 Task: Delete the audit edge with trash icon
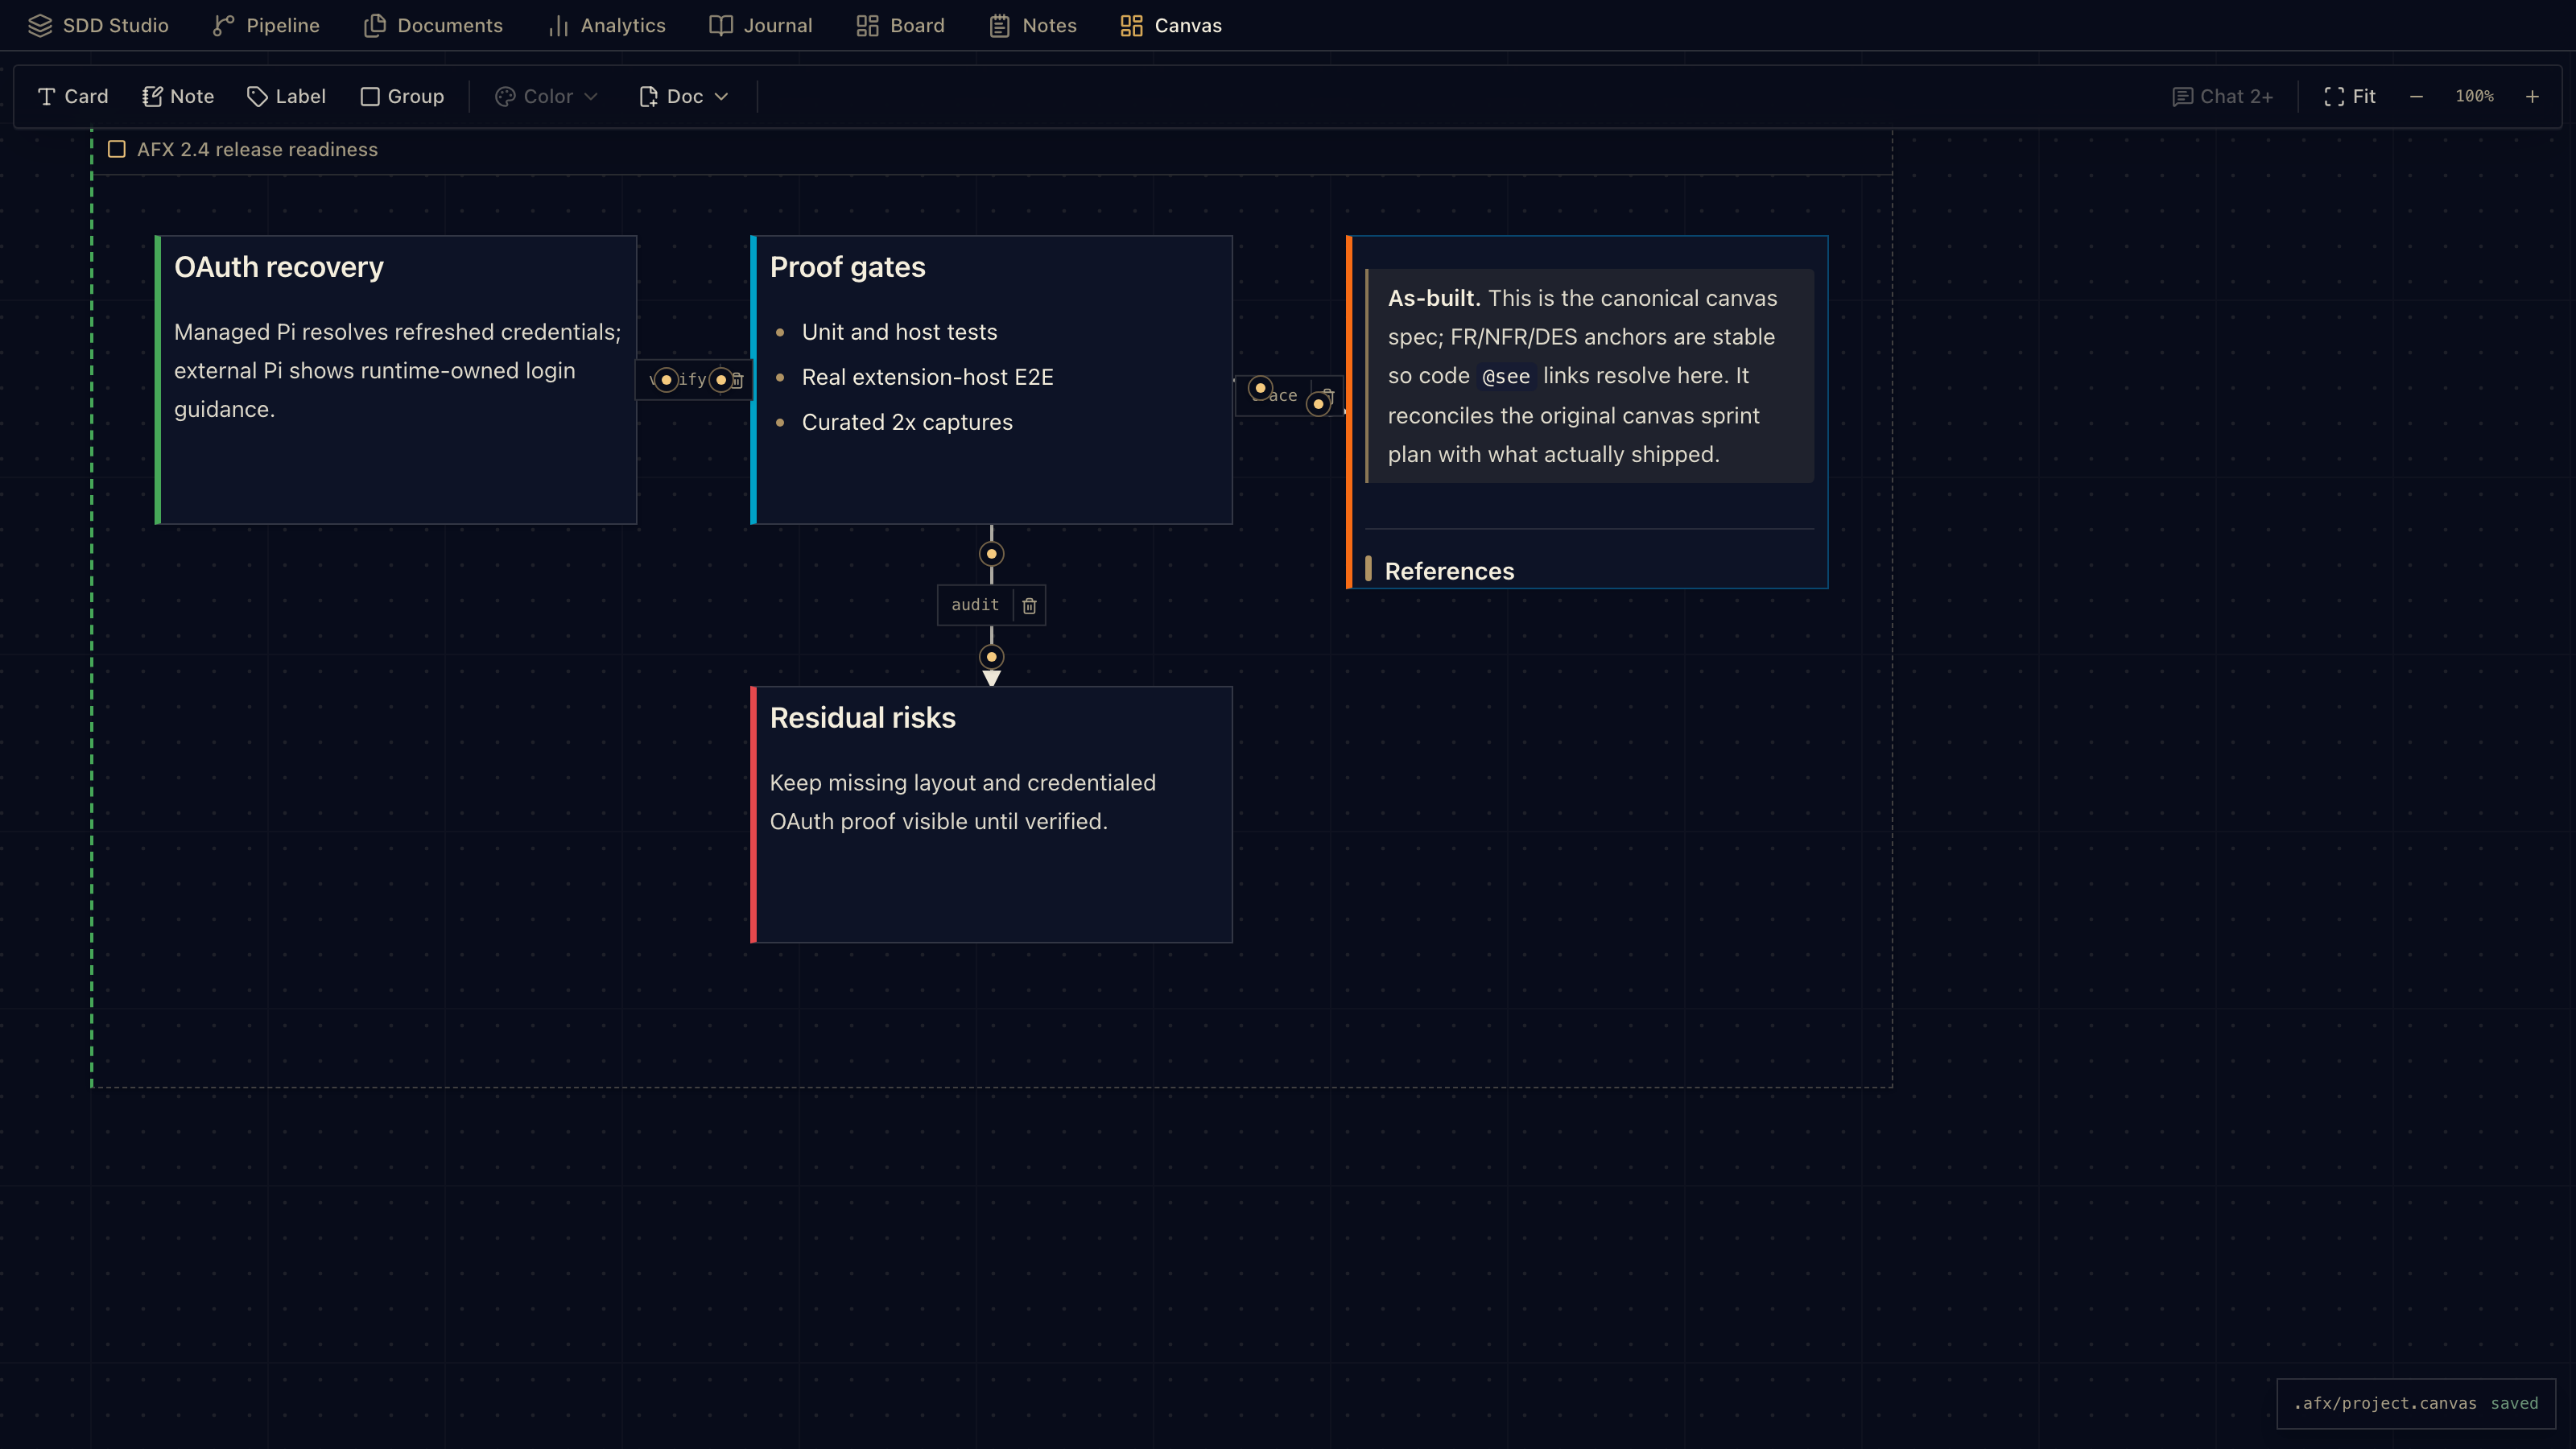[1029, 605]
